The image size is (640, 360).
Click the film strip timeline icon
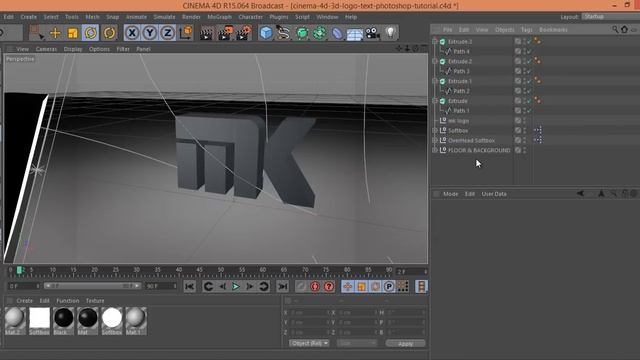[x=421, y=287]
